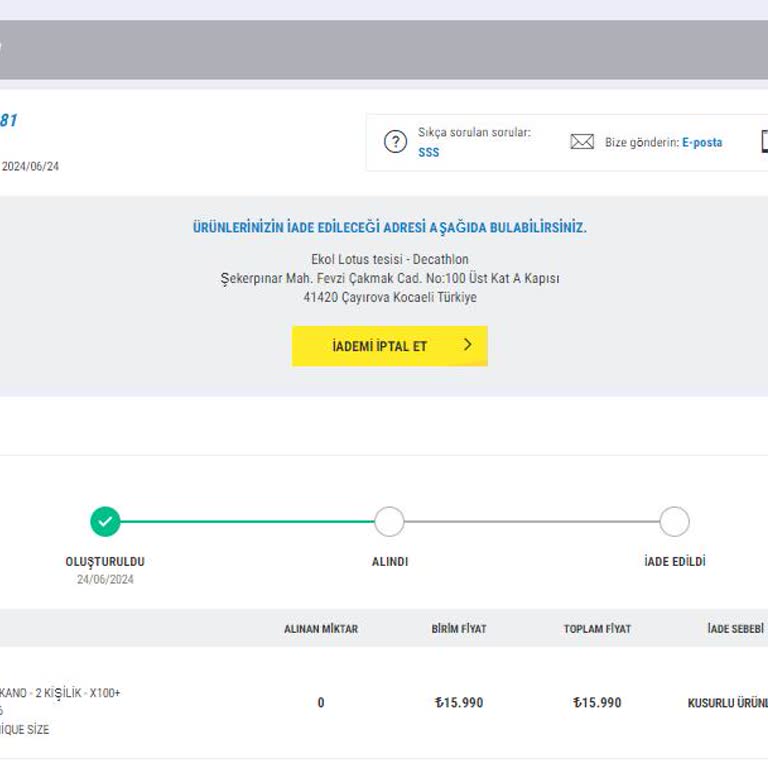This screenshot has width=768, height=768.
Task: Click the OLUŞTURULDU date 24/06/2024
Action: coord(105,579)
